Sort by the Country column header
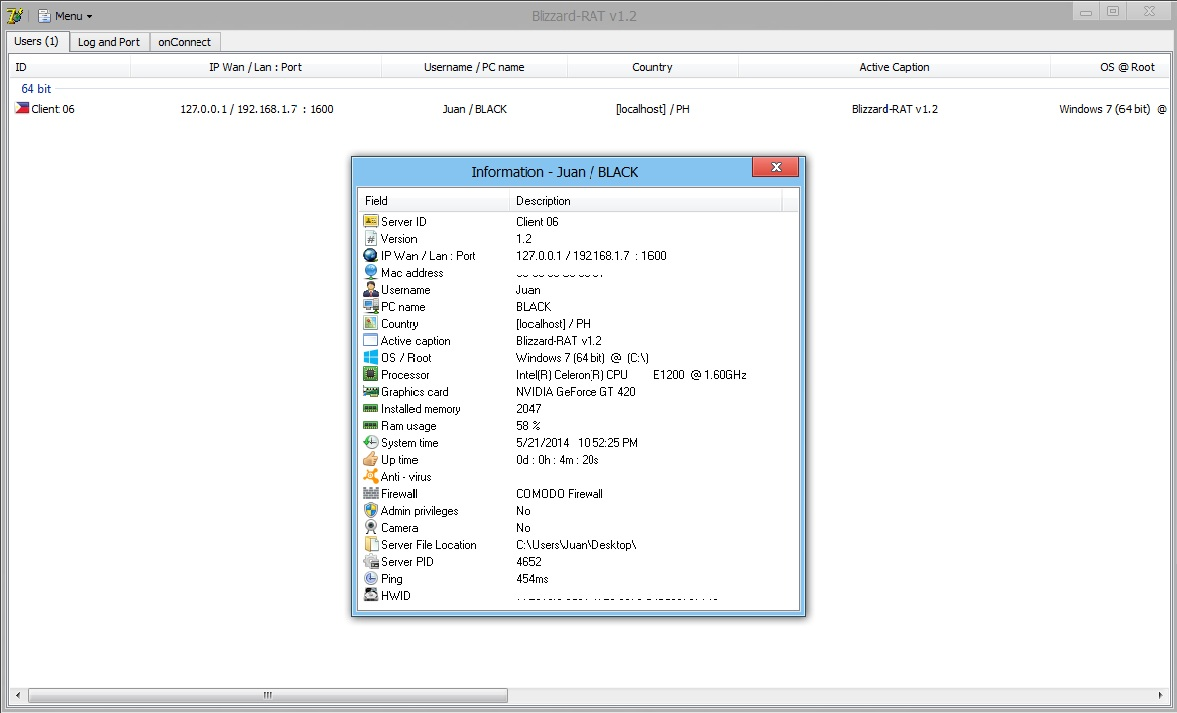1177x713 pixels. click(x=652, y=67)
